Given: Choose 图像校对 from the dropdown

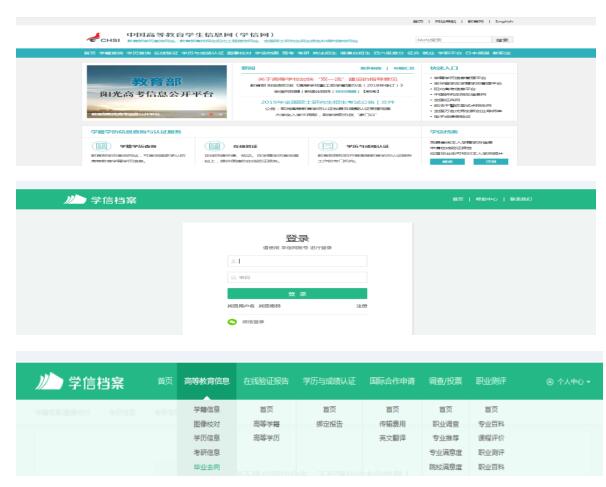Looking at the screenshot, I should click(x=207, y=424).
